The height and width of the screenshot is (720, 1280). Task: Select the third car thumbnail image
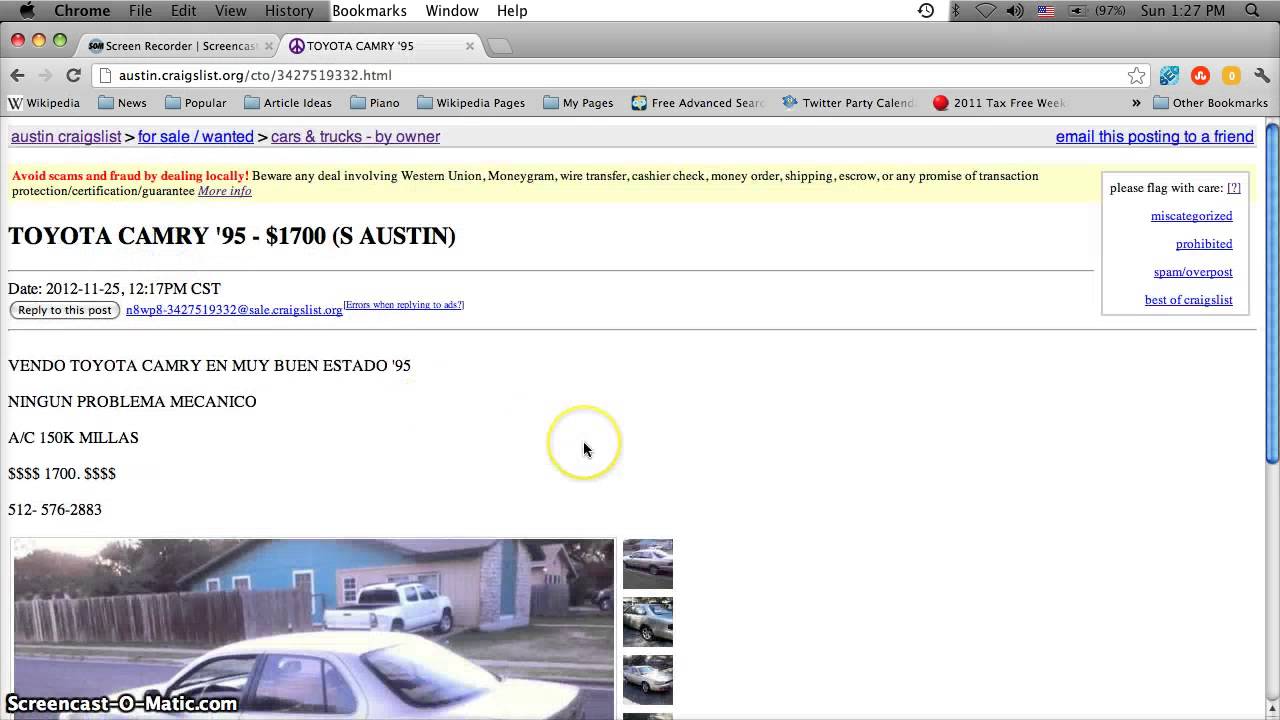pos(648,680)
